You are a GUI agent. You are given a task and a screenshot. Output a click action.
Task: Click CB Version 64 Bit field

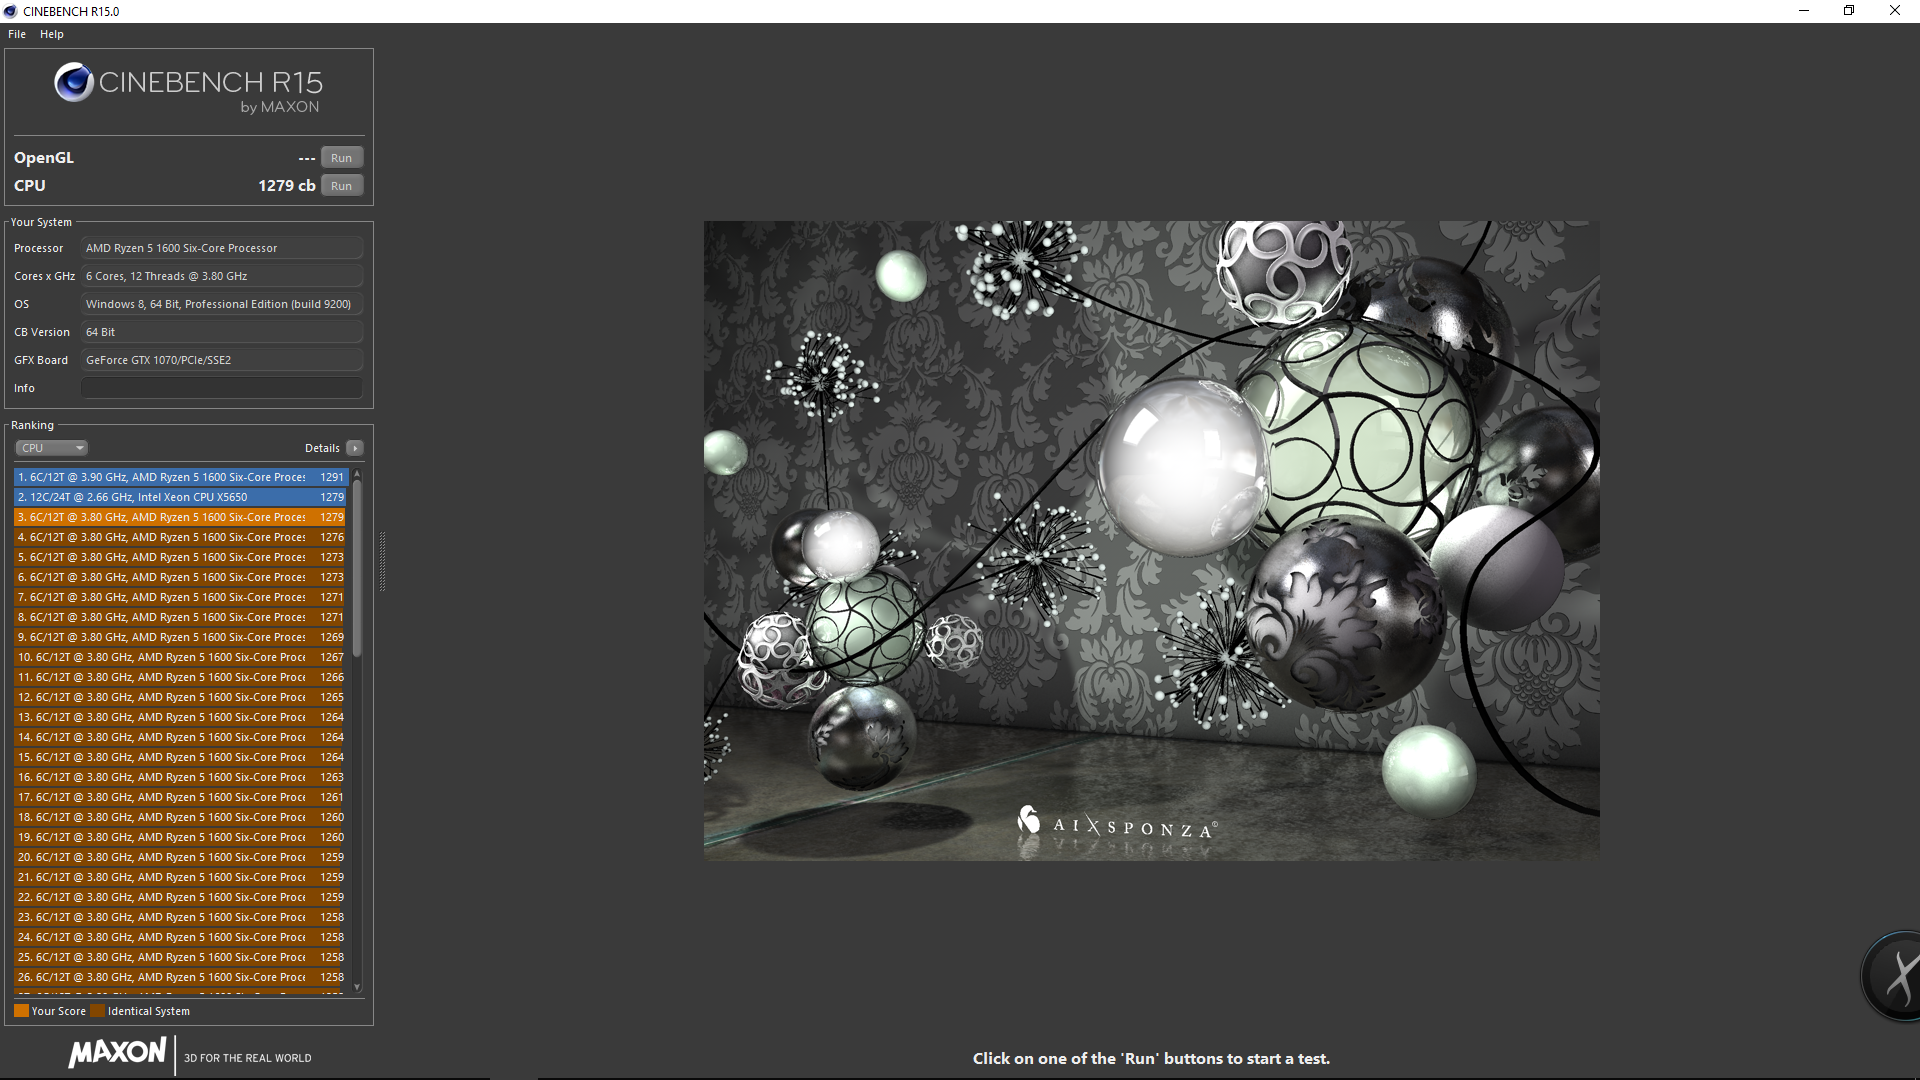click(222, 332)
